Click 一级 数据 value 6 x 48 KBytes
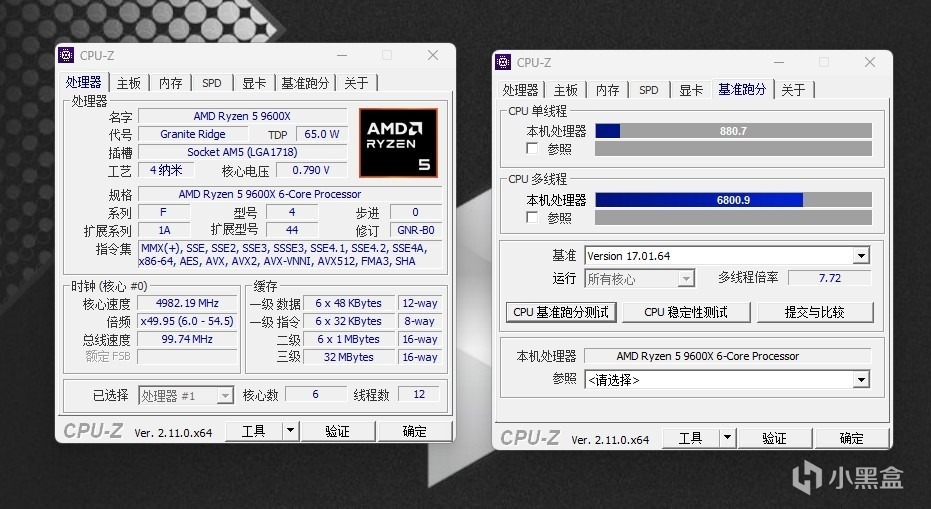Image resolution: width=931 pixels, height=509 pixels. click(349, 303)
